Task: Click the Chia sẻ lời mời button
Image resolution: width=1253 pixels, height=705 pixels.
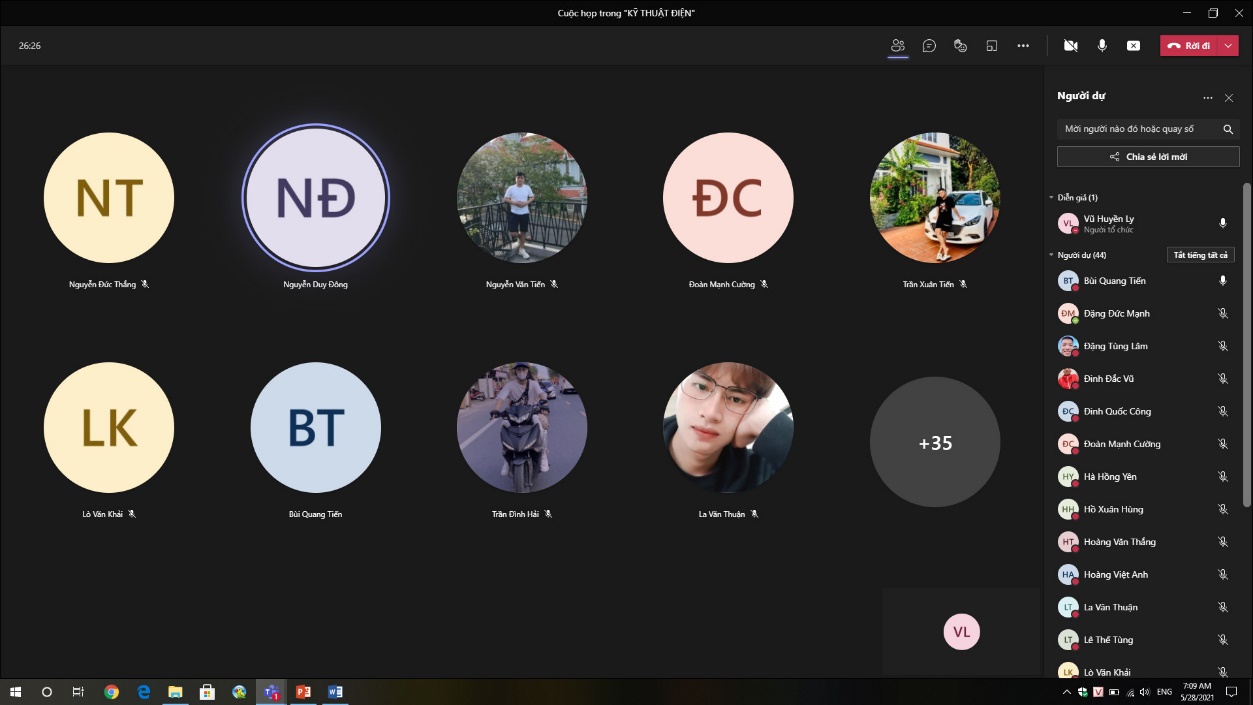Action: click(1148, 157)
